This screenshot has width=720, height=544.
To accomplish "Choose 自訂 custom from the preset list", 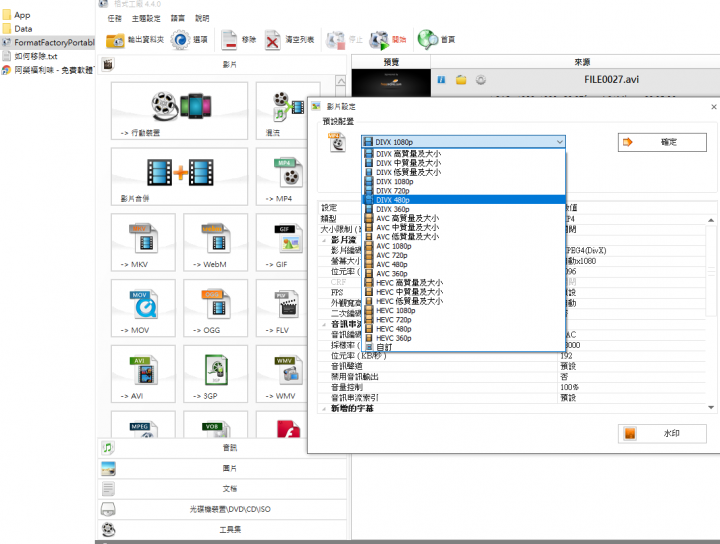I will pyautogui.click(x=463, y=347).
